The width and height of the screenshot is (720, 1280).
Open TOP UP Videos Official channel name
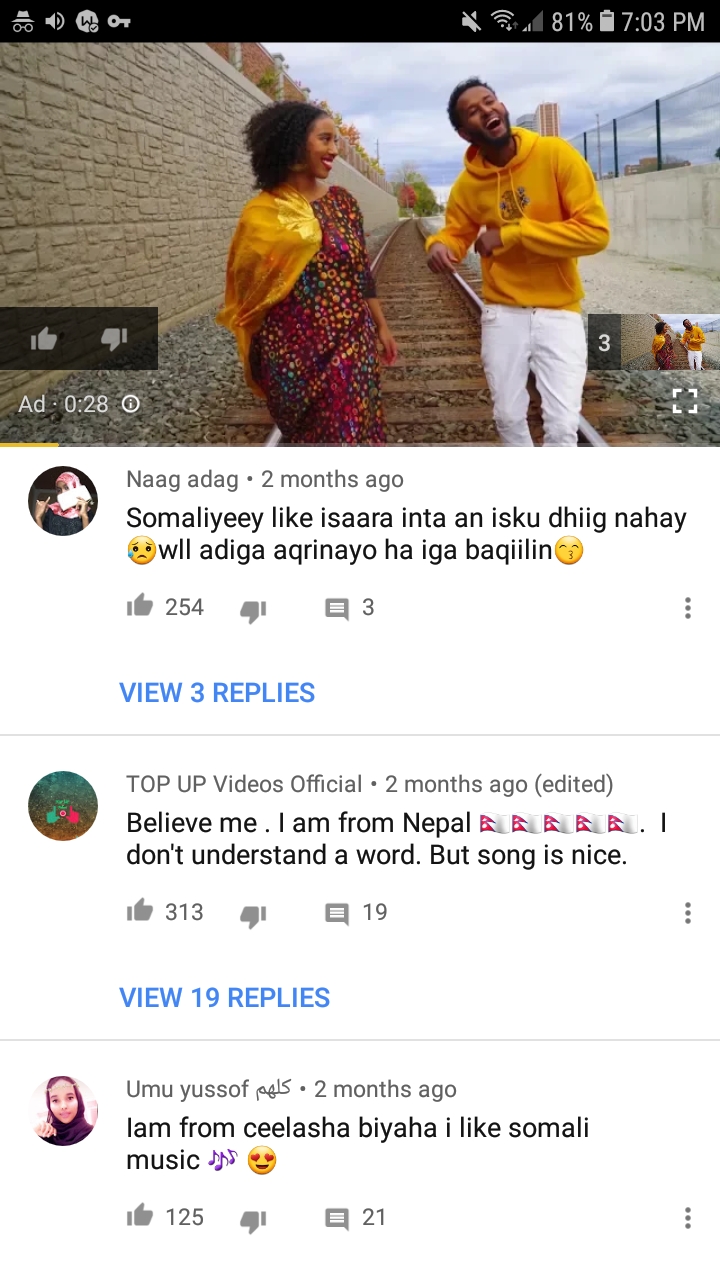coord(244,784)
